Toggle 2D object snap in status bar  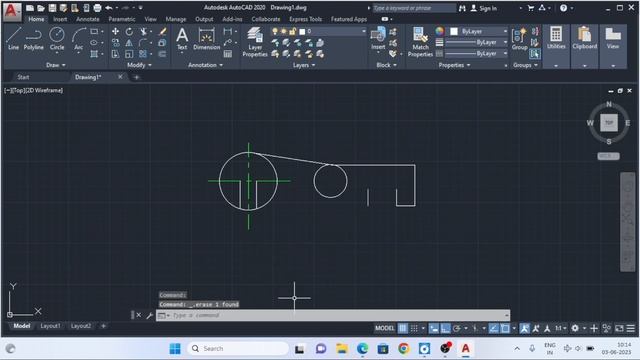(505, 328)
